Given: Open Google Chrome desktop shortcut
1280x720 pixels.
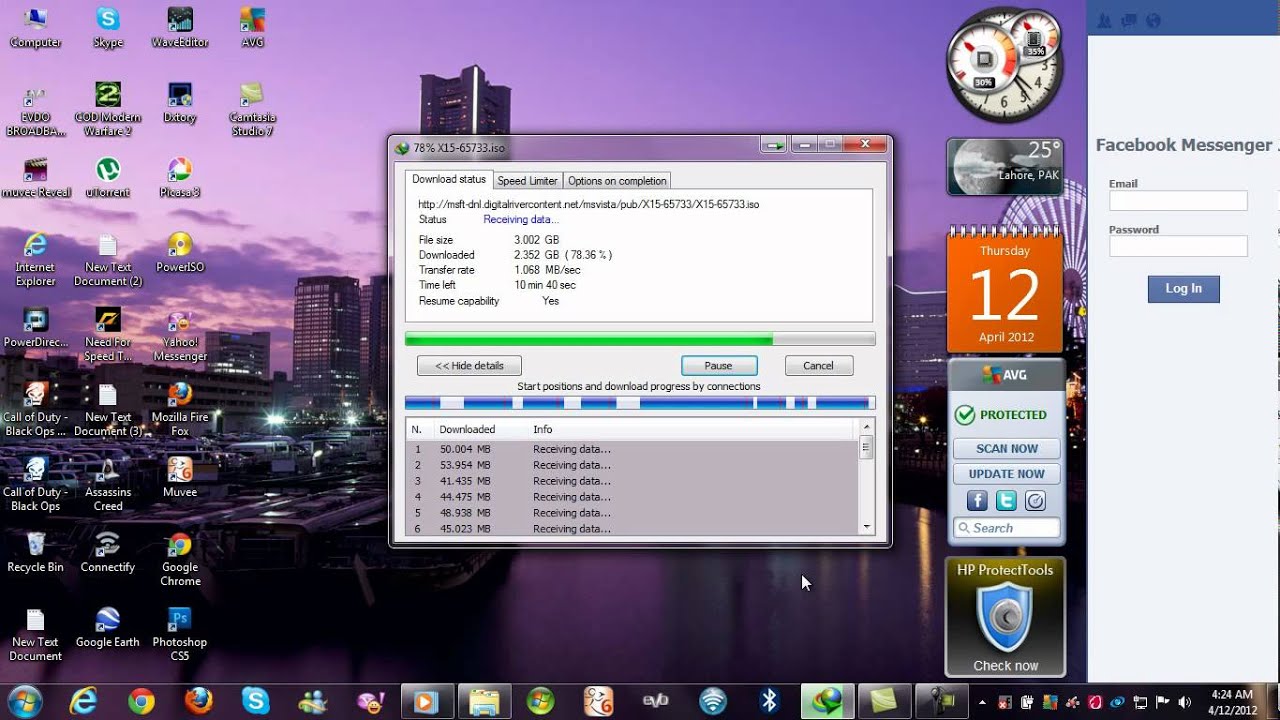Looking at the screenshot, I should click(180, 559).
